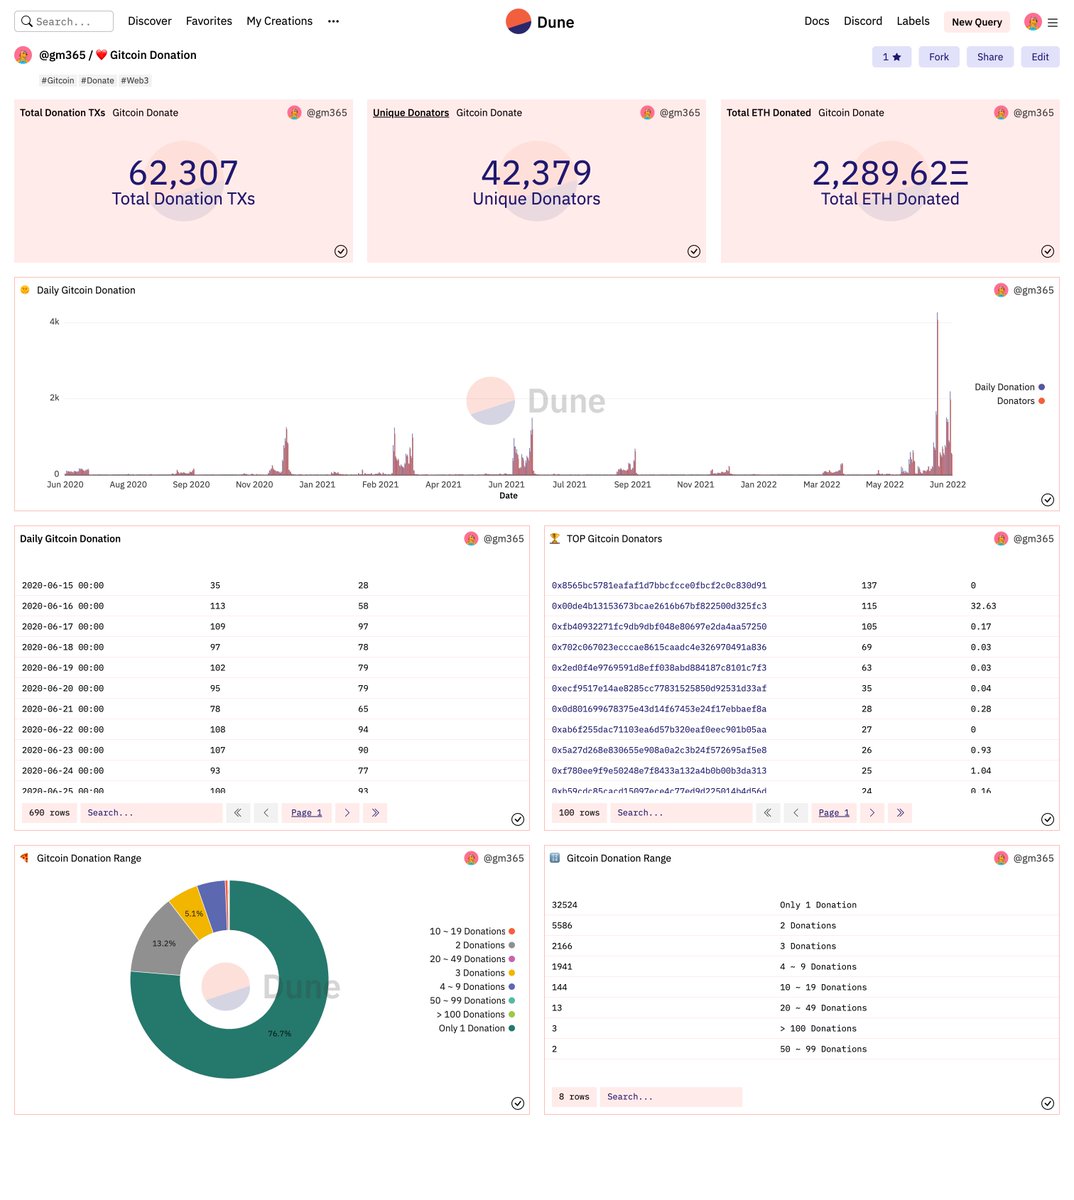The image size is (1074, 1200).
Task: Go to previous page of Daily Gitcoin Donation table
Action: click(x=266, y=813)
